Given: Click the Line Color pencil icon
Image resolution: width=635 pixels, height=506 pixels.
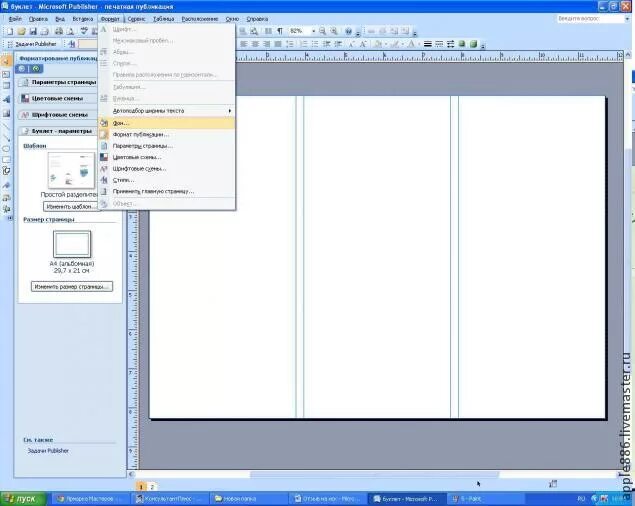Looking at the screenshot, I should click(x=394, y=44).
